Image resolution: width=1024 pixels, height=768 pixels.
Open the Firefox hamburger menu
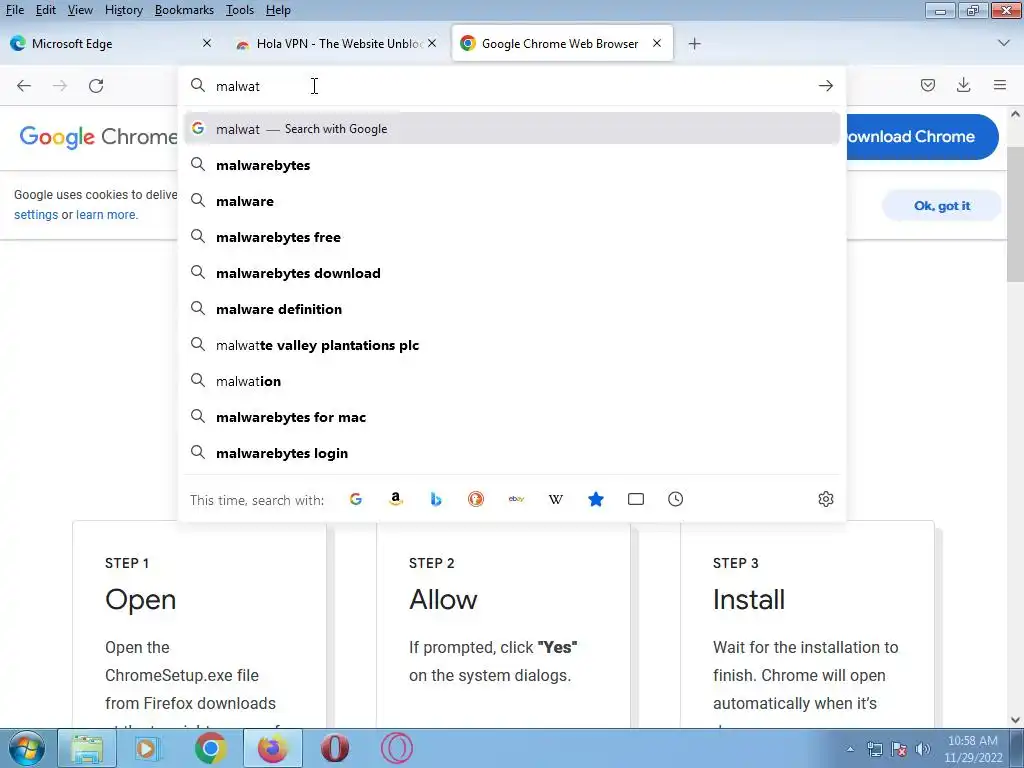tap(999, 85)
